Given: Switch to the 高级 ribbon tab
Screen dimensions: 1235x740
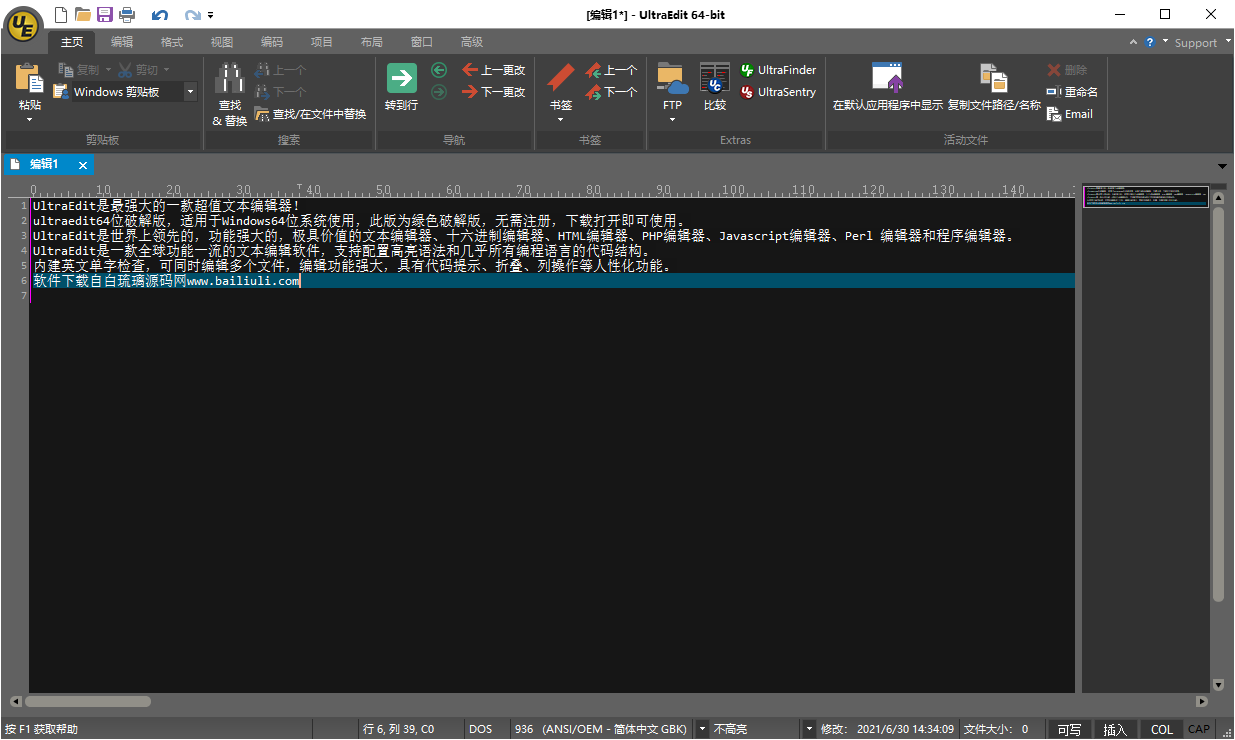Looking at the screenshot, I should (x=472, y=42).
